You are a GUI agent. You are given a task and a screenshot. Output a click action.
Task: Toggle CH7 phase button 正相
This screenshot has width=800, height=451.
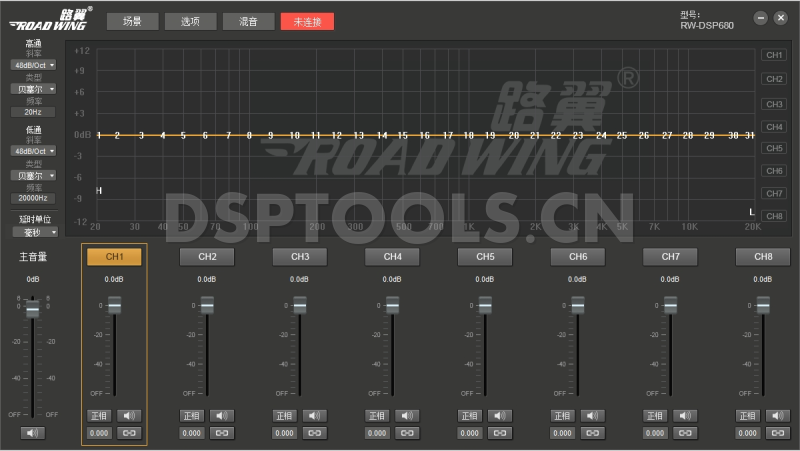(655, 416)
